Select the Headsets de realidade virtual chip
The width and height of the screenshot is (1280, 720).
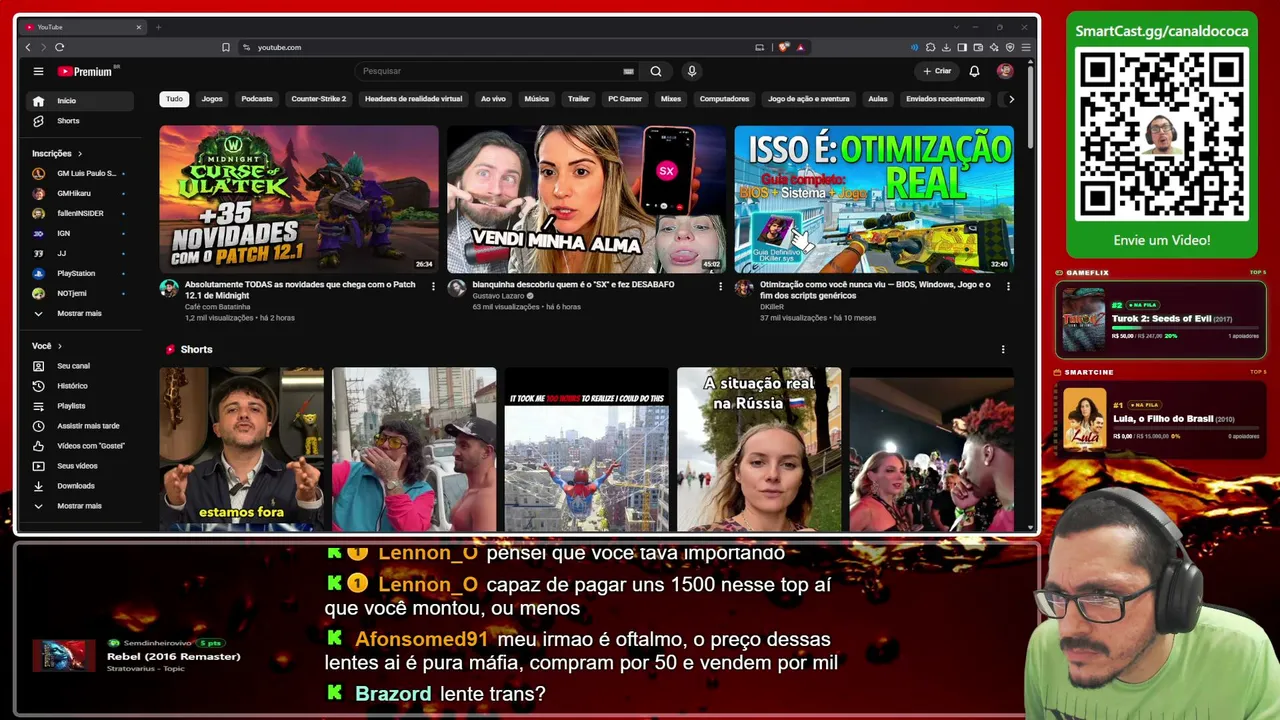pos(414,99)
